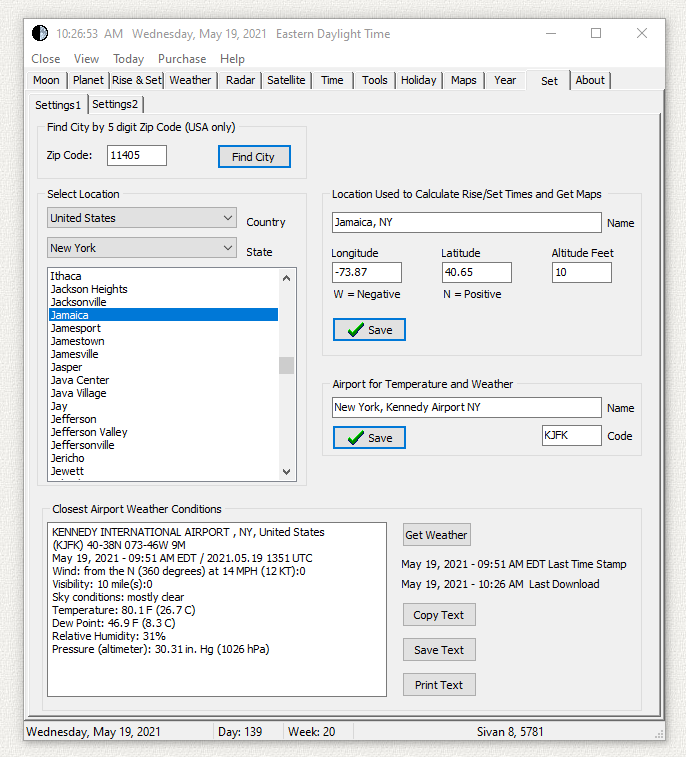Select Java Village in the city list
Image resolution: width=686 pixels, height=757 pixels.
(x=164, y=393)
